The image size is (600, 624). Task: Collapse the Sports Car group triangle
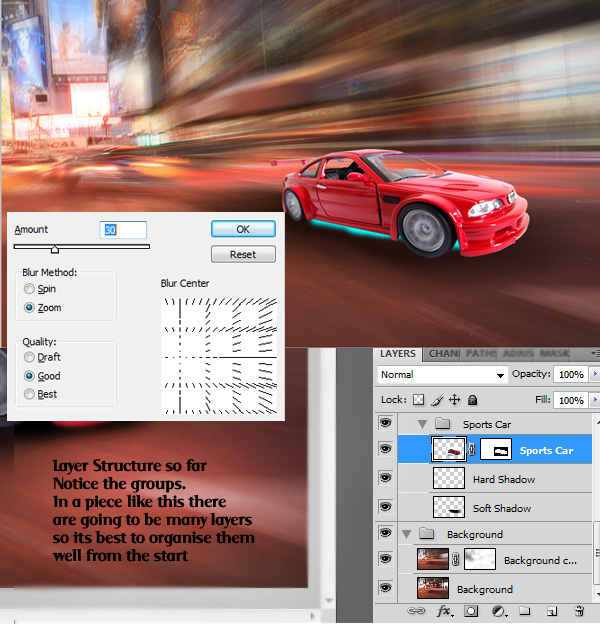(423, 424)
